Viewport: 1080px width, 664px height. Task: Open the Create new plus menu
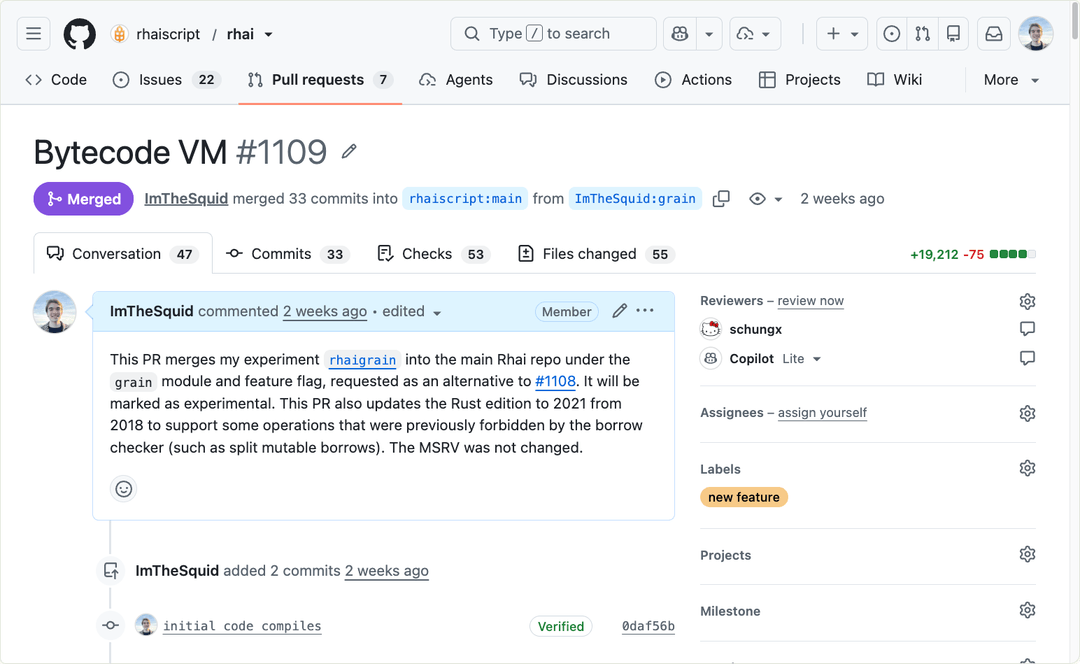click(x=842, y=34)
